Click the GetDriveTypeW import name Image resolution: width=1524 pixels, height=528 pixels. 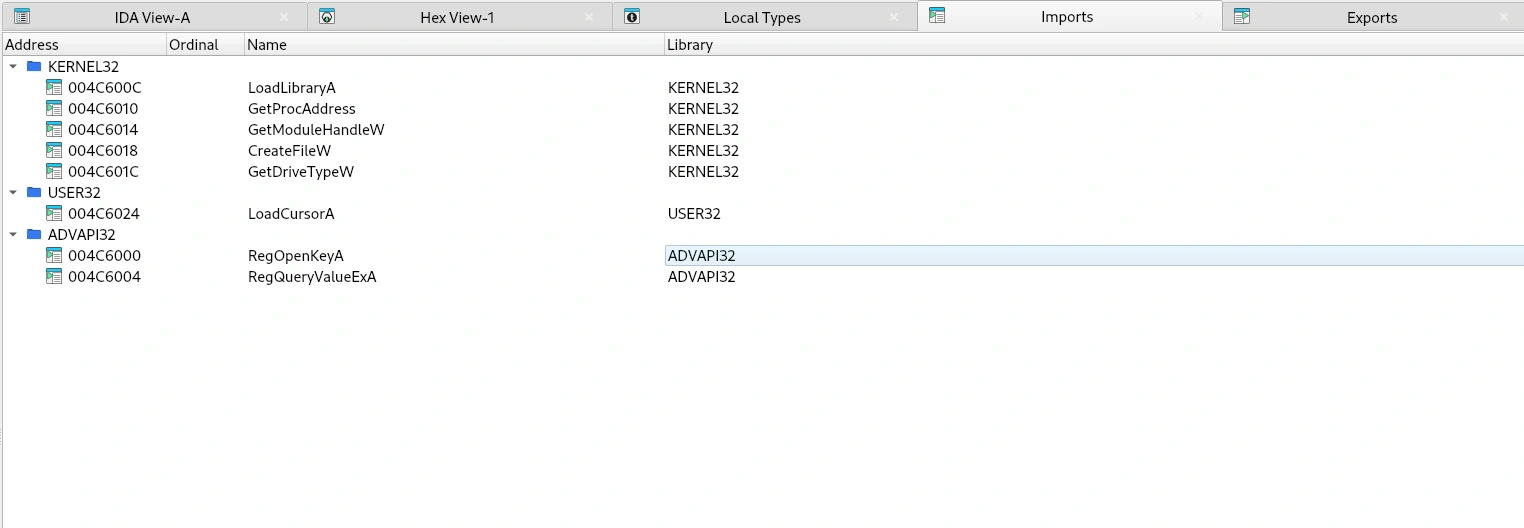301,171
